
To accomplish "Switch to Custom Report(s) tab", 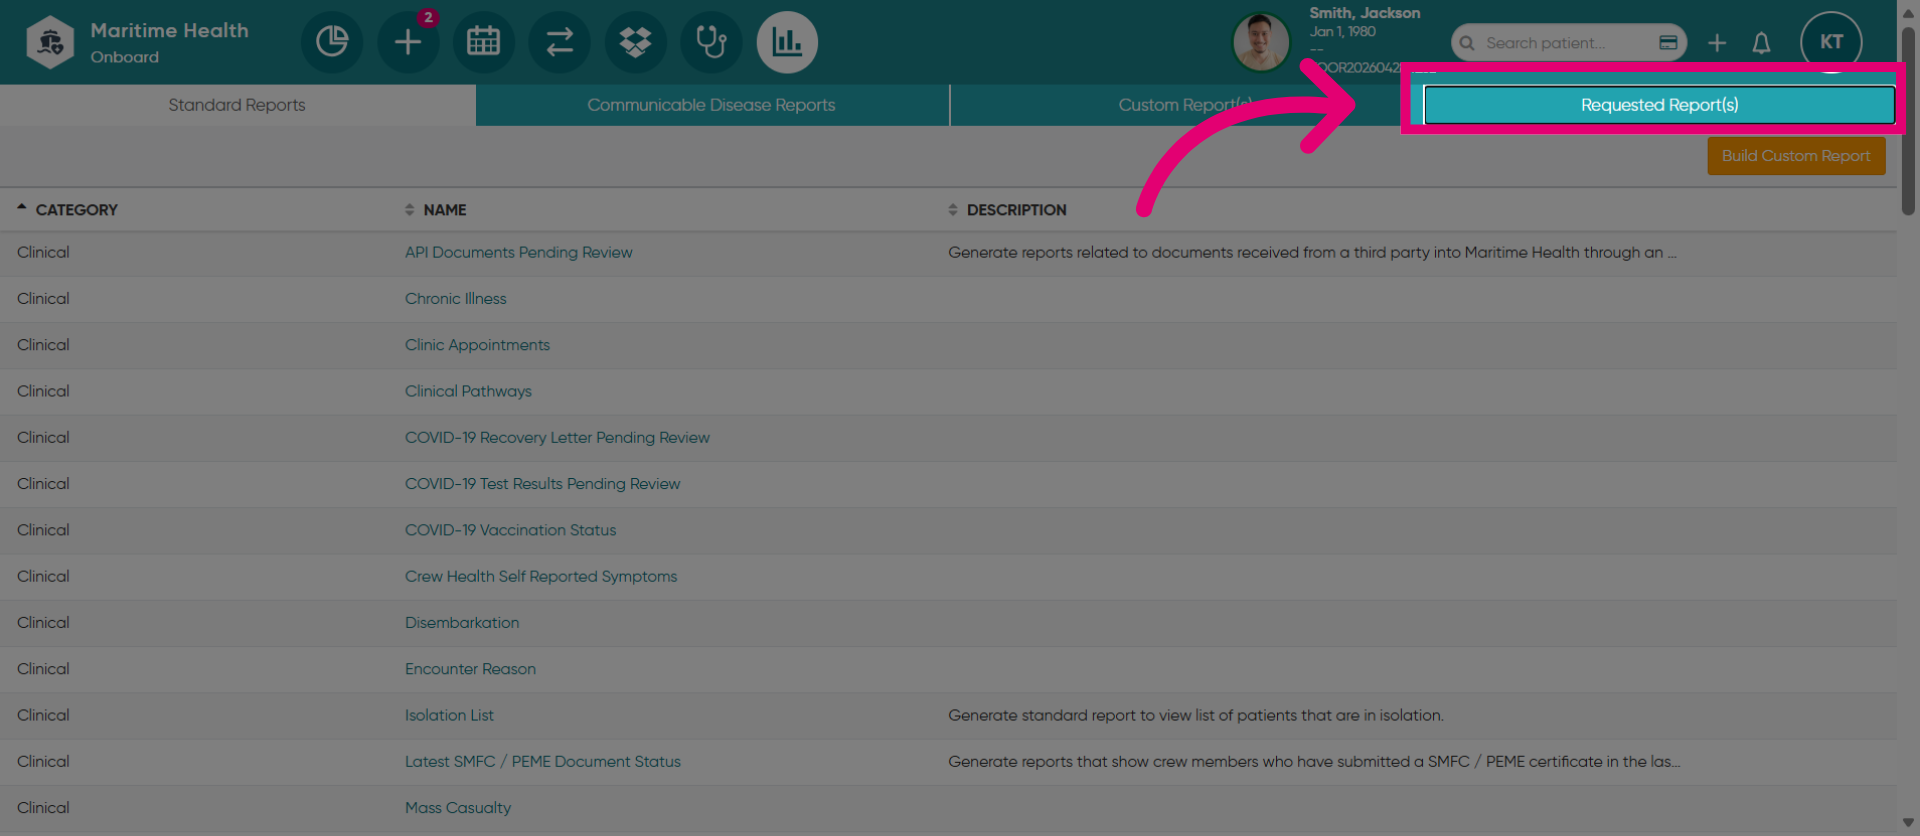I will tap(1185, 105).
